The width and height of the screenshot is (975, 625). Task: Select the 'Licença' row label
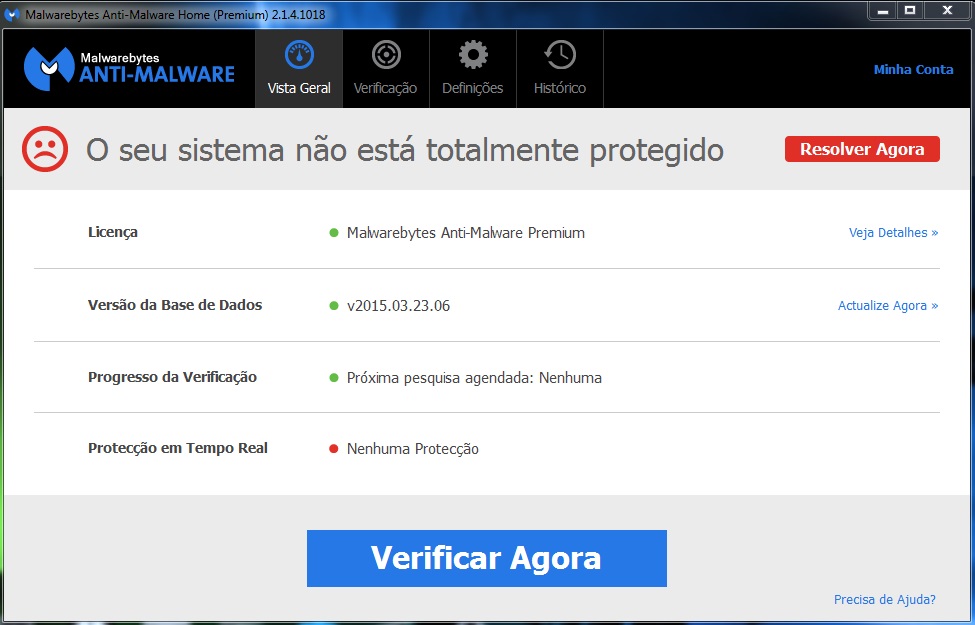pos(113,233)
